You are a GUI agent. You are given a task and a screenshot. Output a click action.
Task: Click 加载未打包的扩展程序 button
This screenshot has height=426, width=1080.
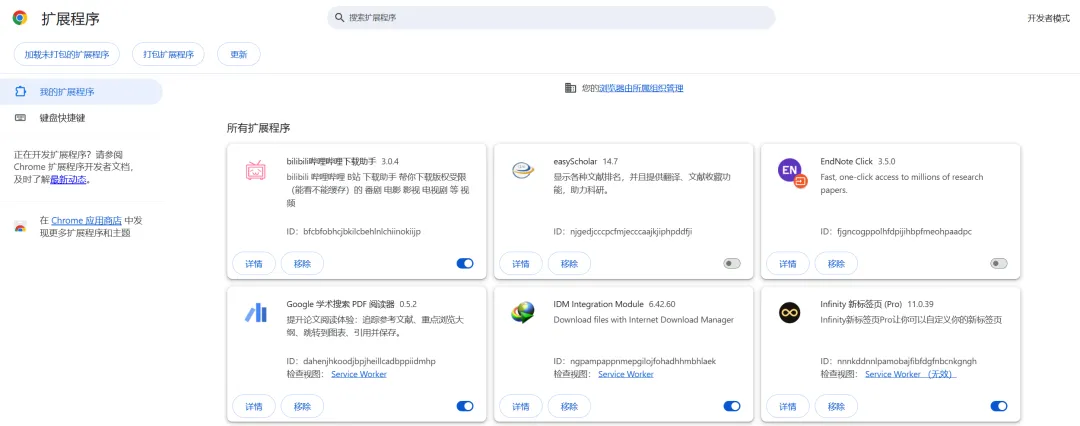pos(67,54)
